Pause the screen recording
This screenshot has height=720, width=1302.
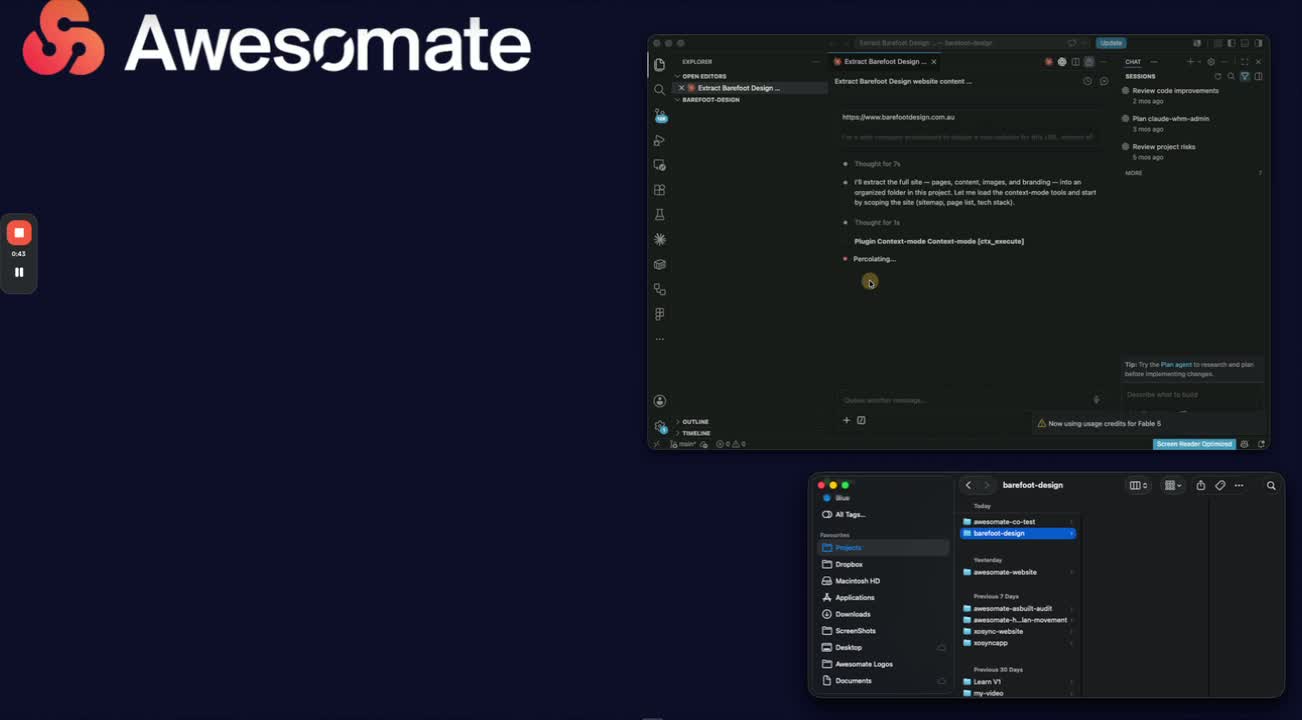(19, 272)
